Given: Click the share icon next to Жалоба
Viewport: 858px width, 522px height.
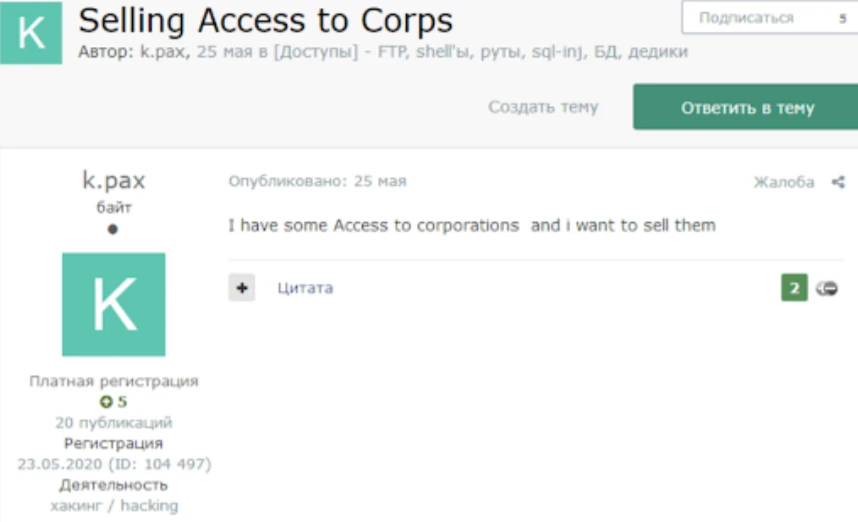Looking at the screenshot, I should point(838,182).
